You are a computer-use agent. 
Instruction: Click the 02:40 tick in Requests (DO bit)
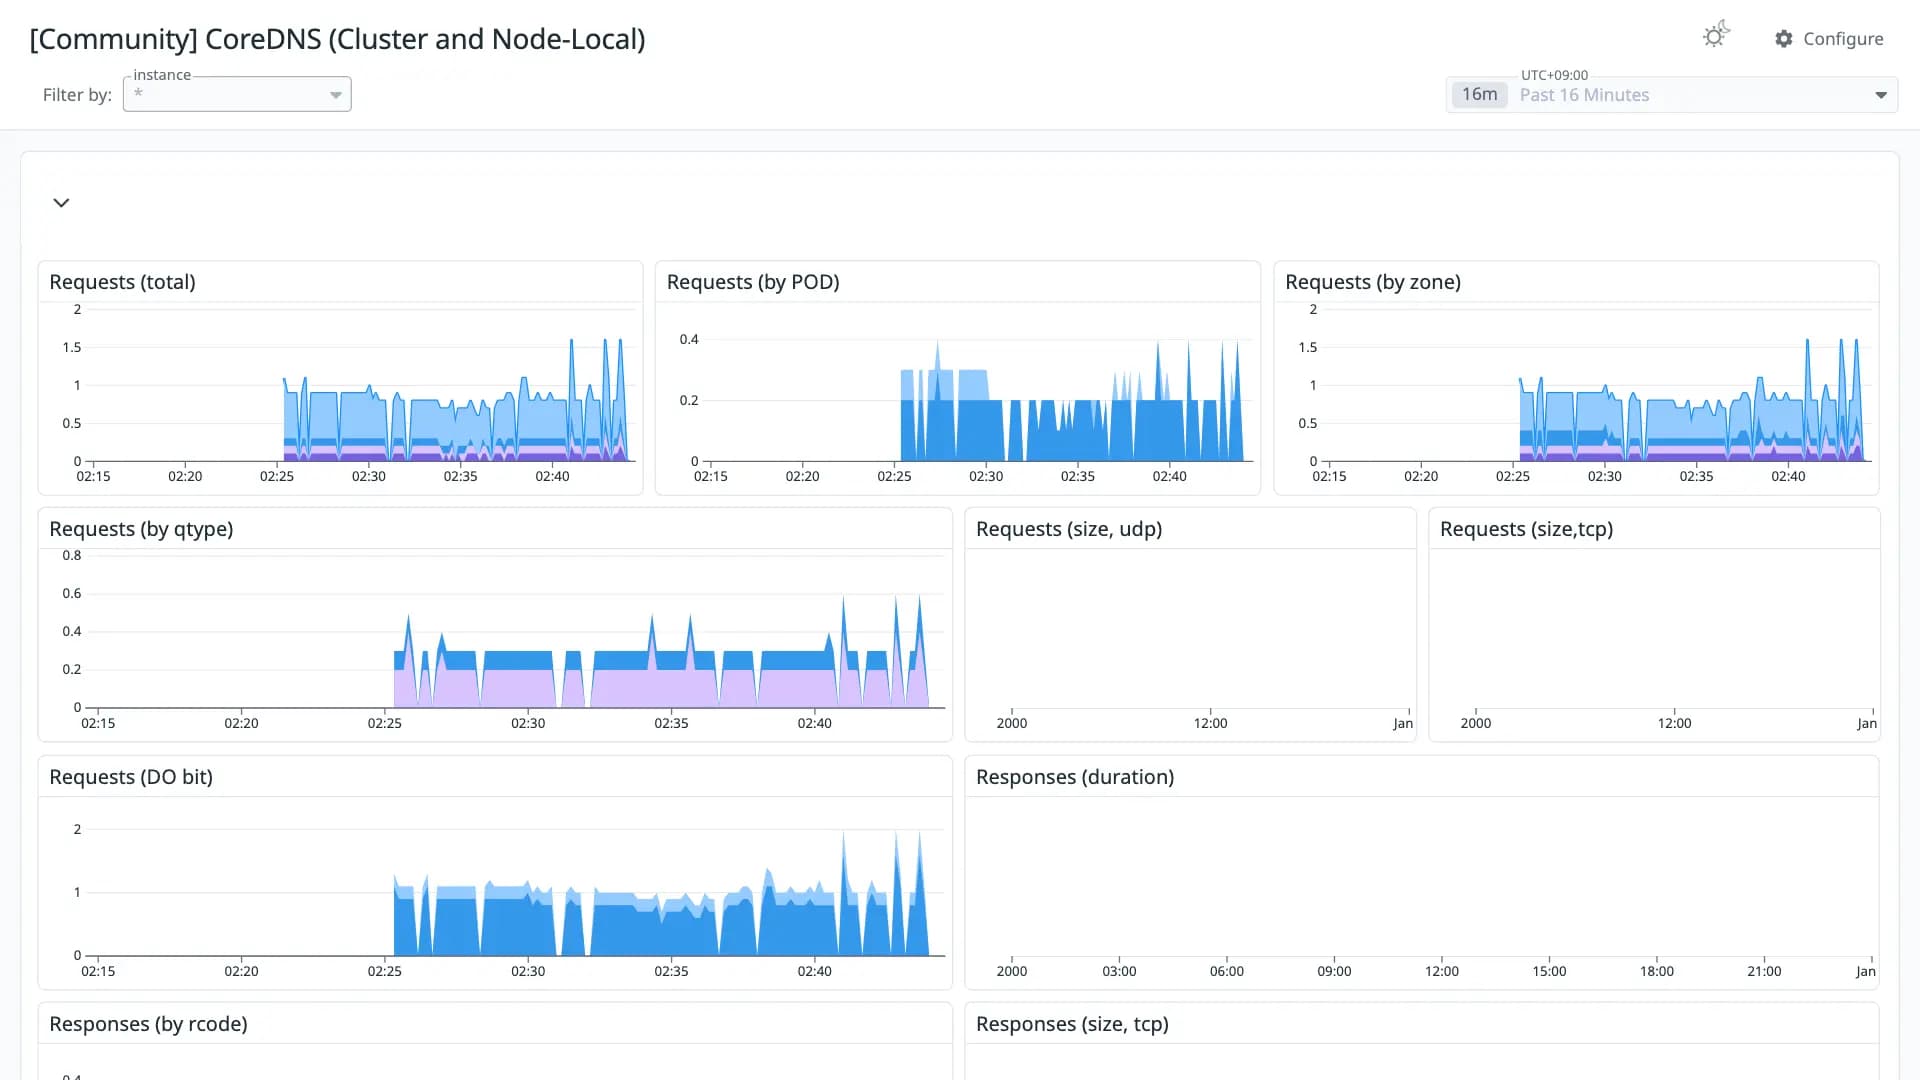click(x=814, y=971)
